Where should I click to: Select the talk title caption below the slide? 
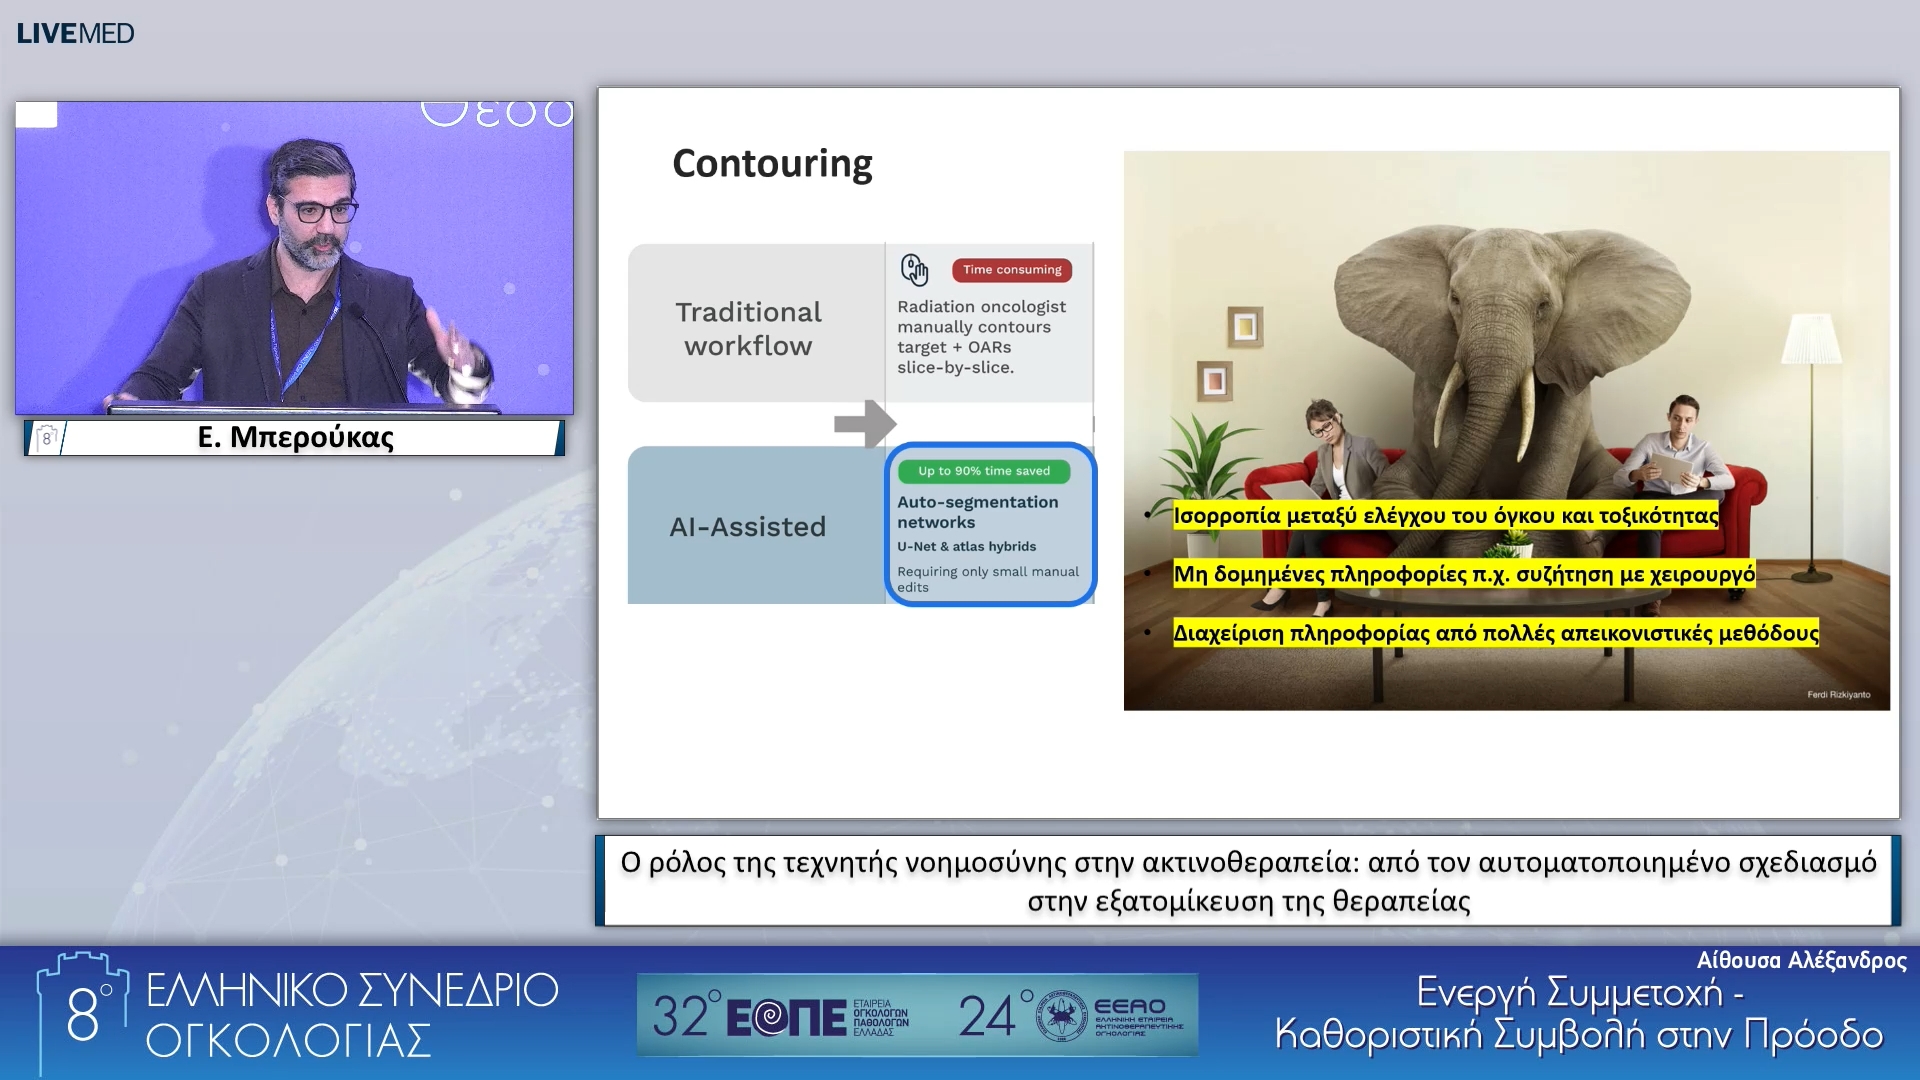(x=1248, y=881)
